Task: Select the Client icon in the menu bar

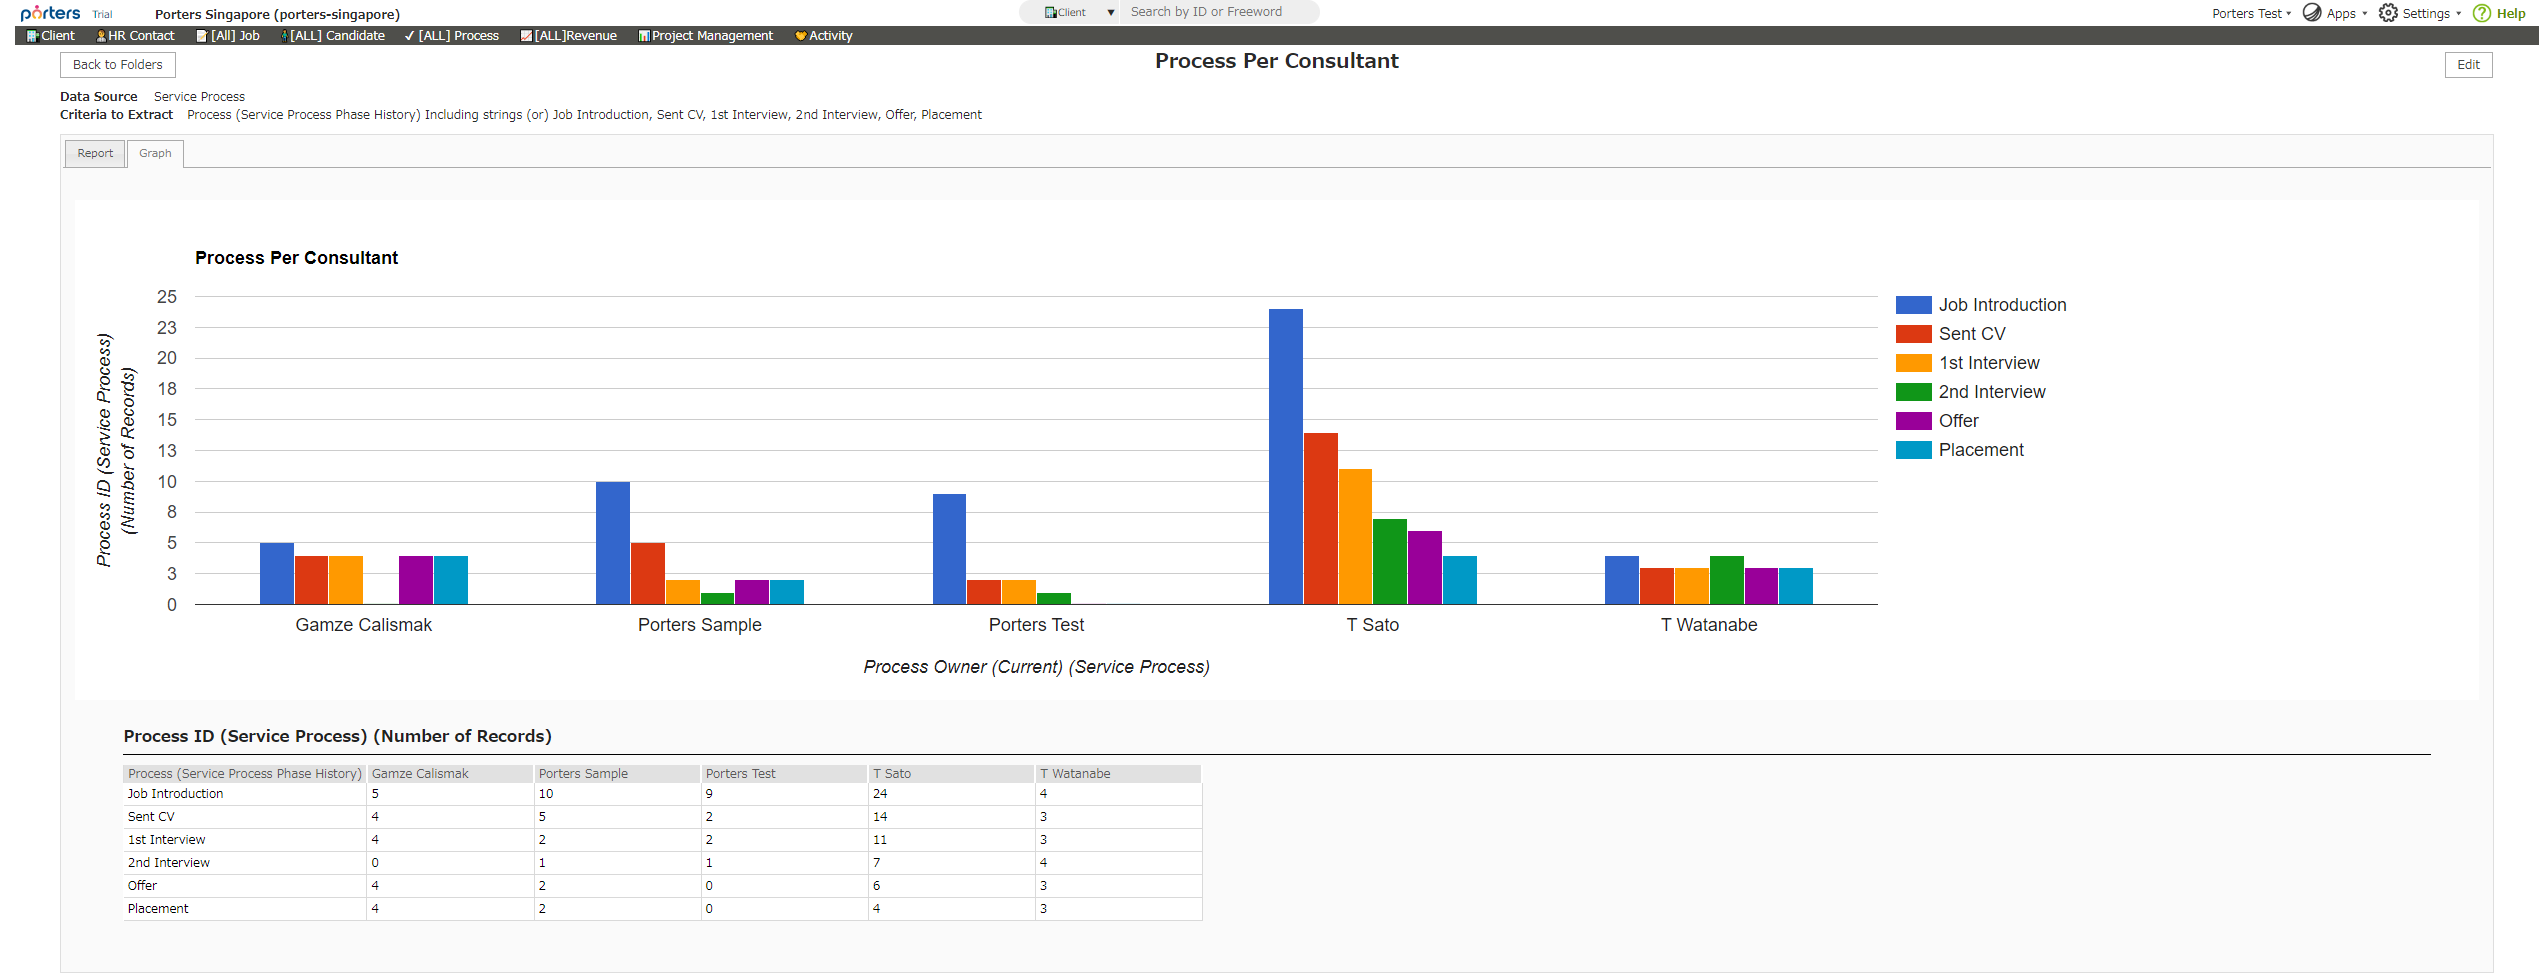Action: (33, 35)
